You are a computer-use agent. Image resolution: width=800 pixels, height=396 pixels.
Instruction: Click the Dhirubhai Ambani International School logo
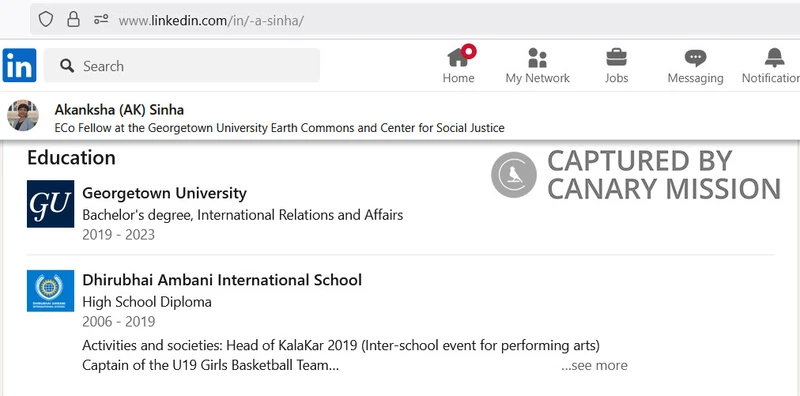pyautogui.click(x=51, y=291)
